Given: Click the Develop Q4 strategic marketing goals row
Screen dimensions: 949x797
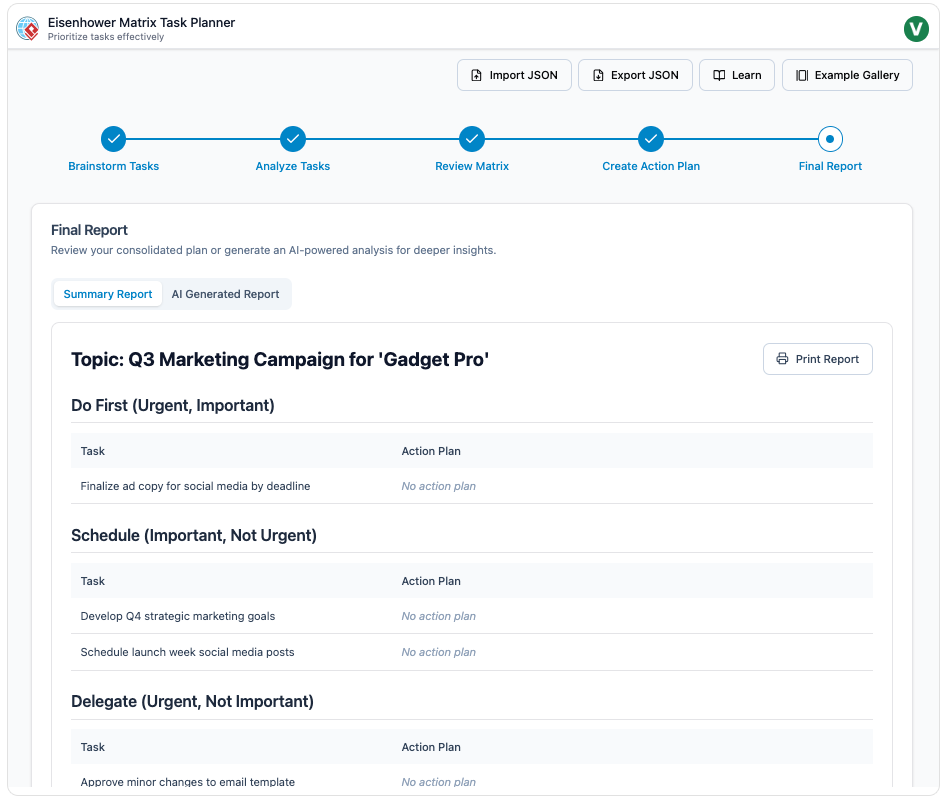Looking at the screenshot, I should (x=178, y=616).
